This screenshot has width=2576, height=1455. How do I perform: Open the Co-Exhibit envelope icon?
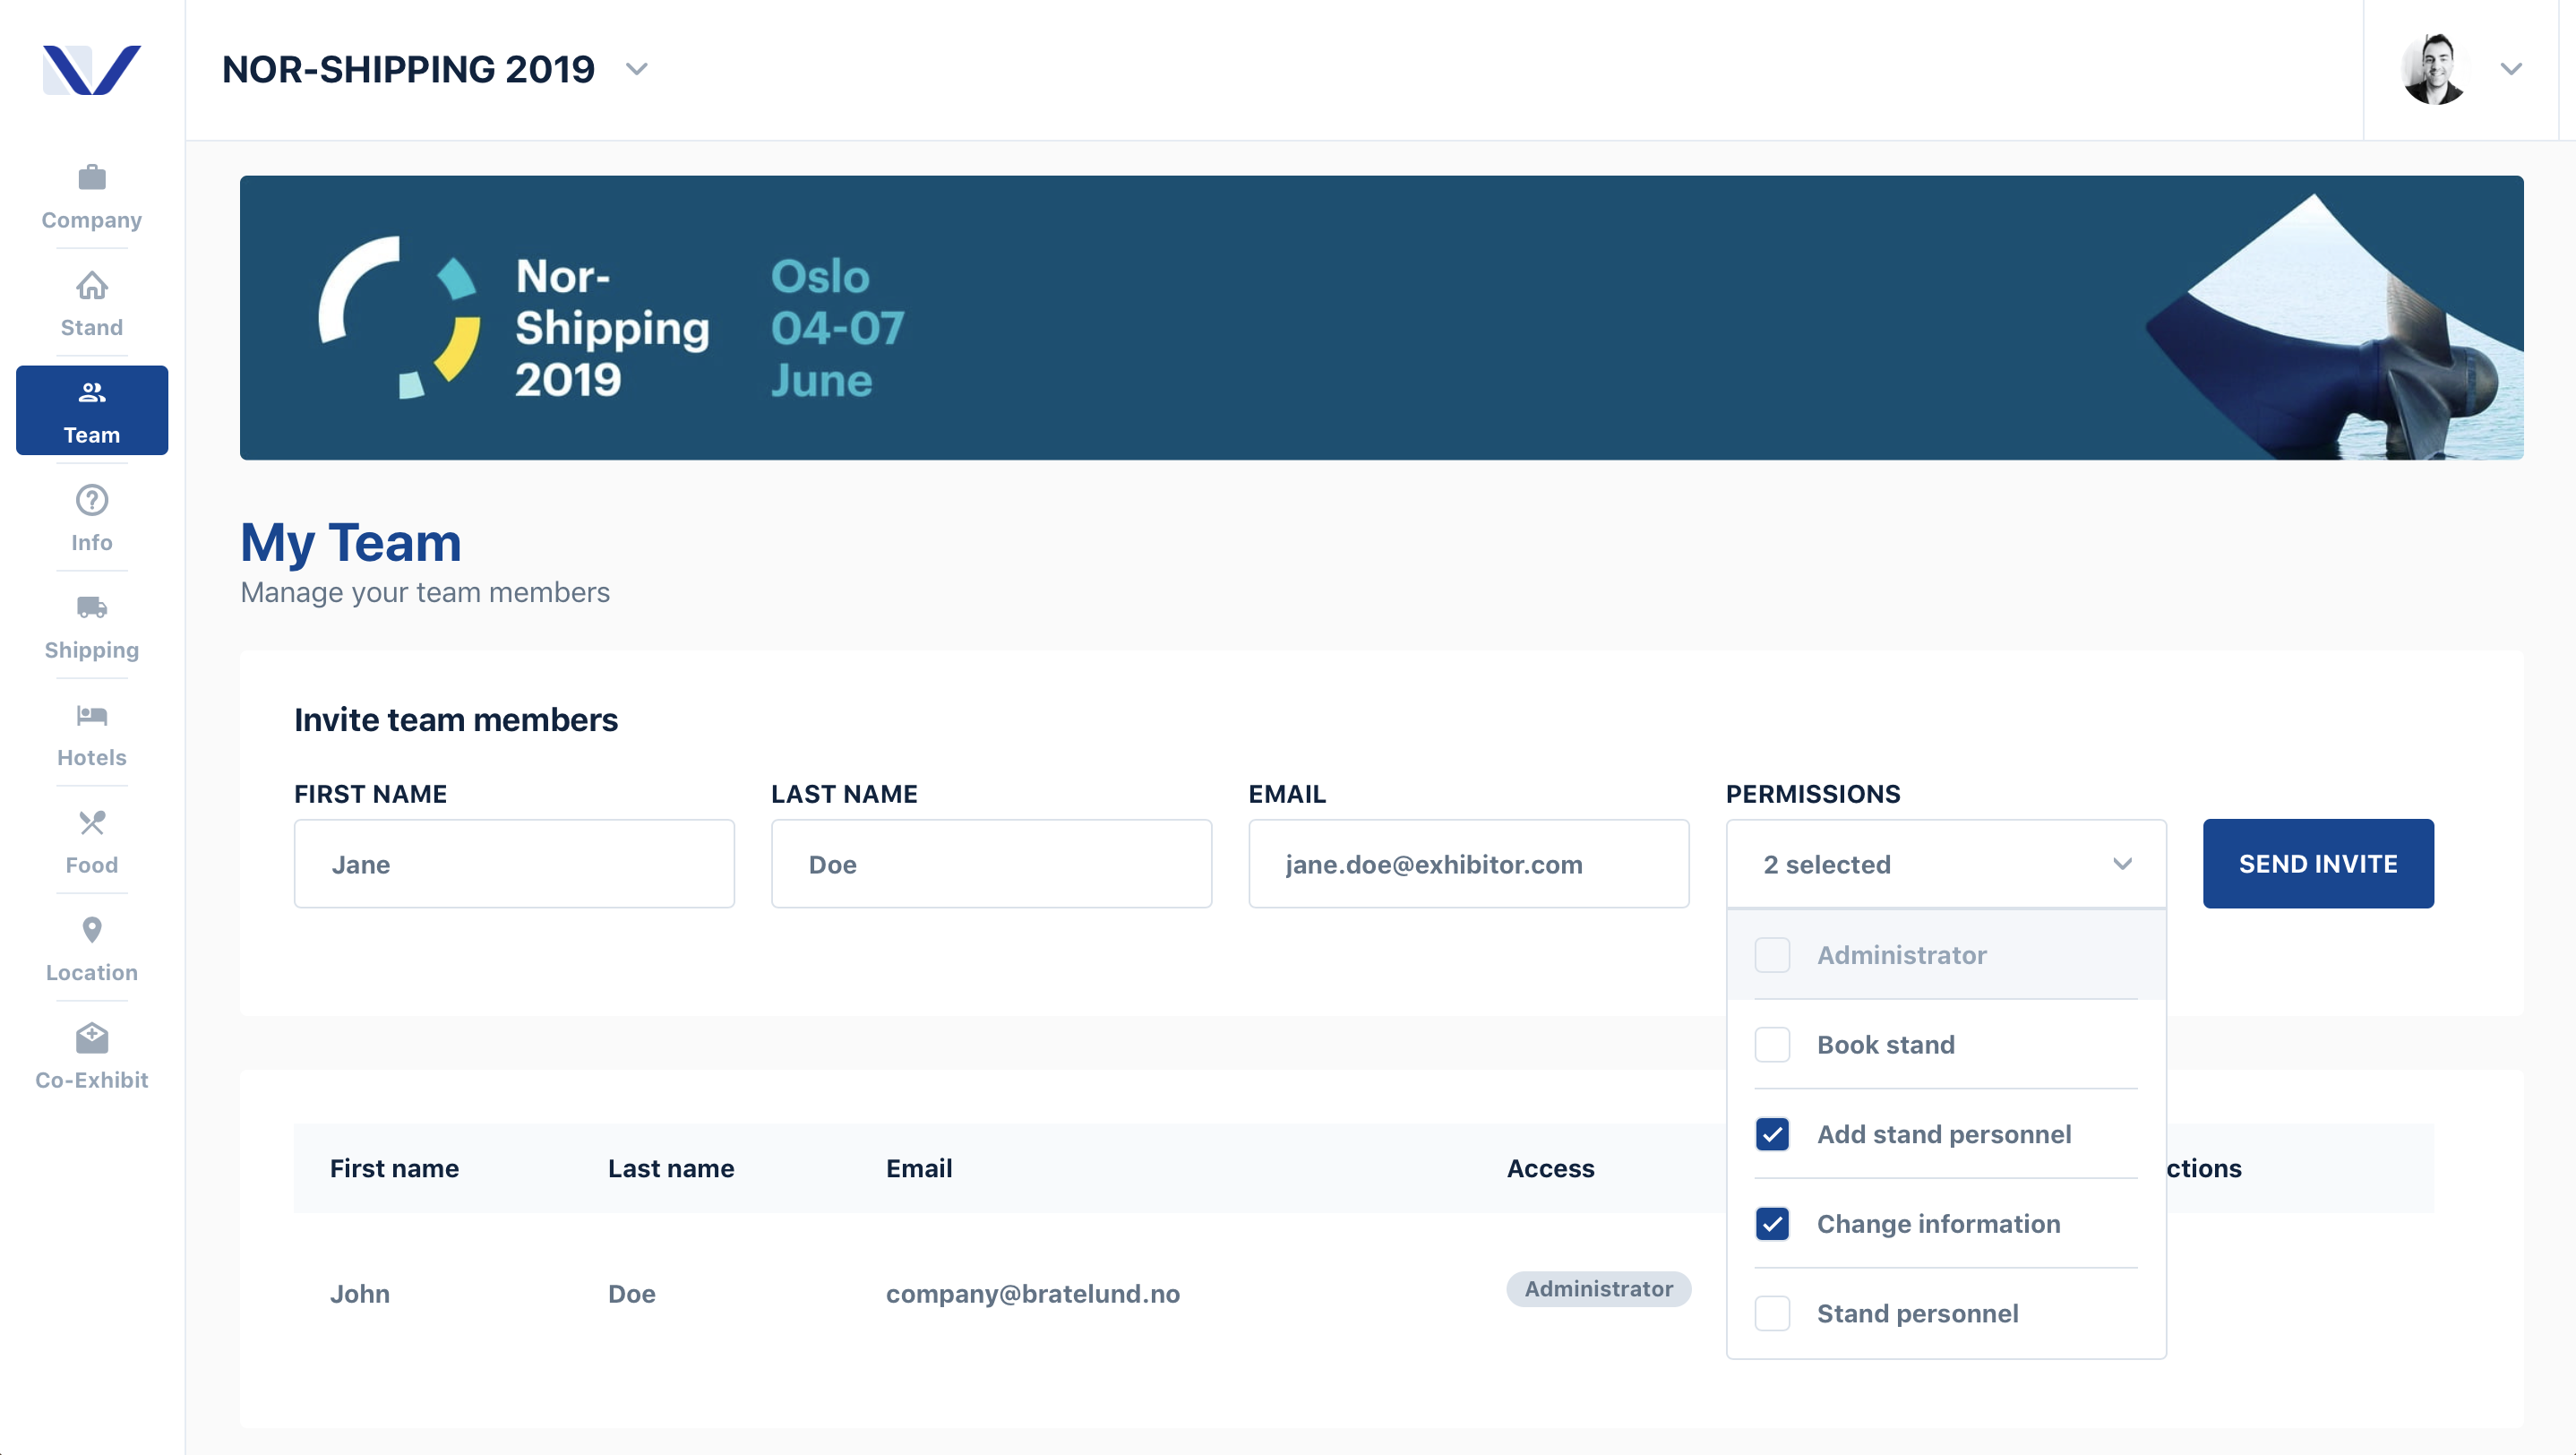point(91,1038)
